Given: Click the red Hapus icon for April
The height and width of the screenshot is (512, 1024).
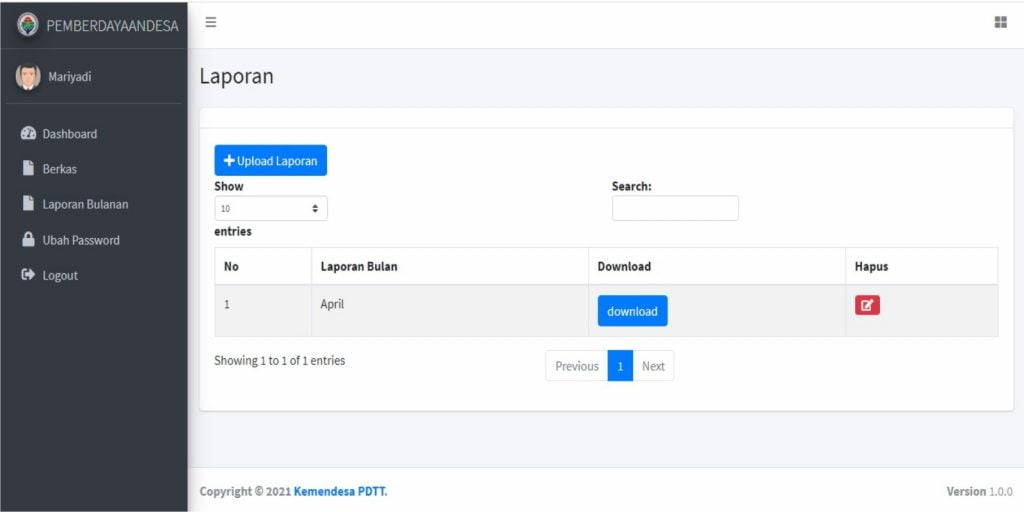Looking at the screenshot, I should (x=867, y=306).
